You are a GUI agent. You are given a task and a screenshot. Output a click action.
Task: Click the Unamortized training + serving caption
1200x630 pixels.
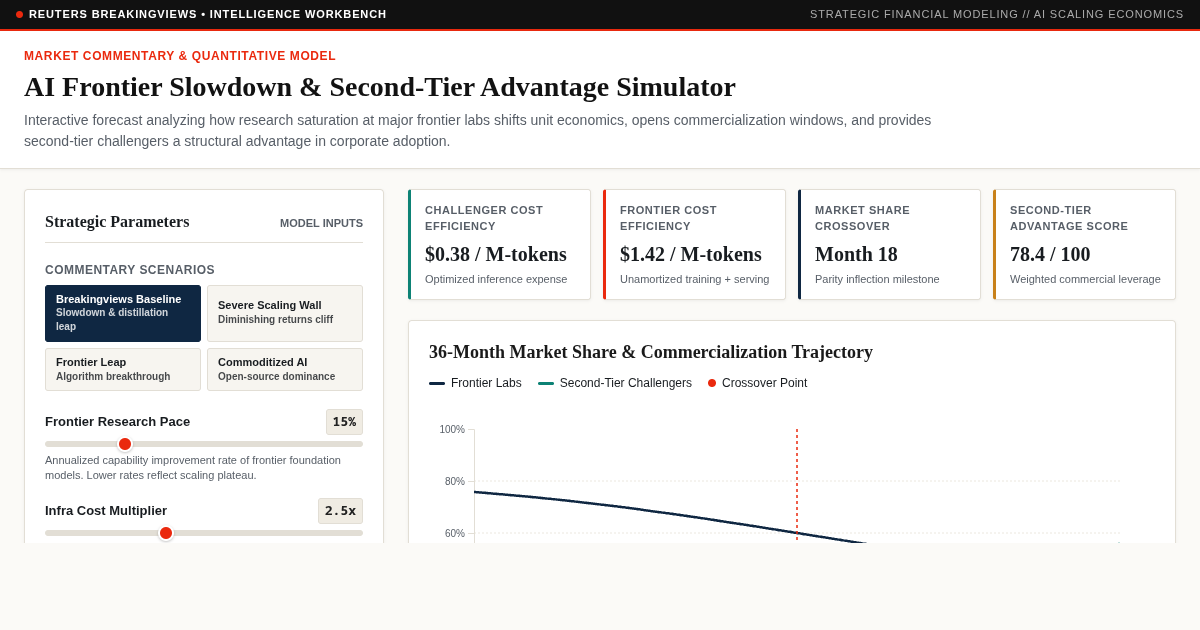[694, 279]
